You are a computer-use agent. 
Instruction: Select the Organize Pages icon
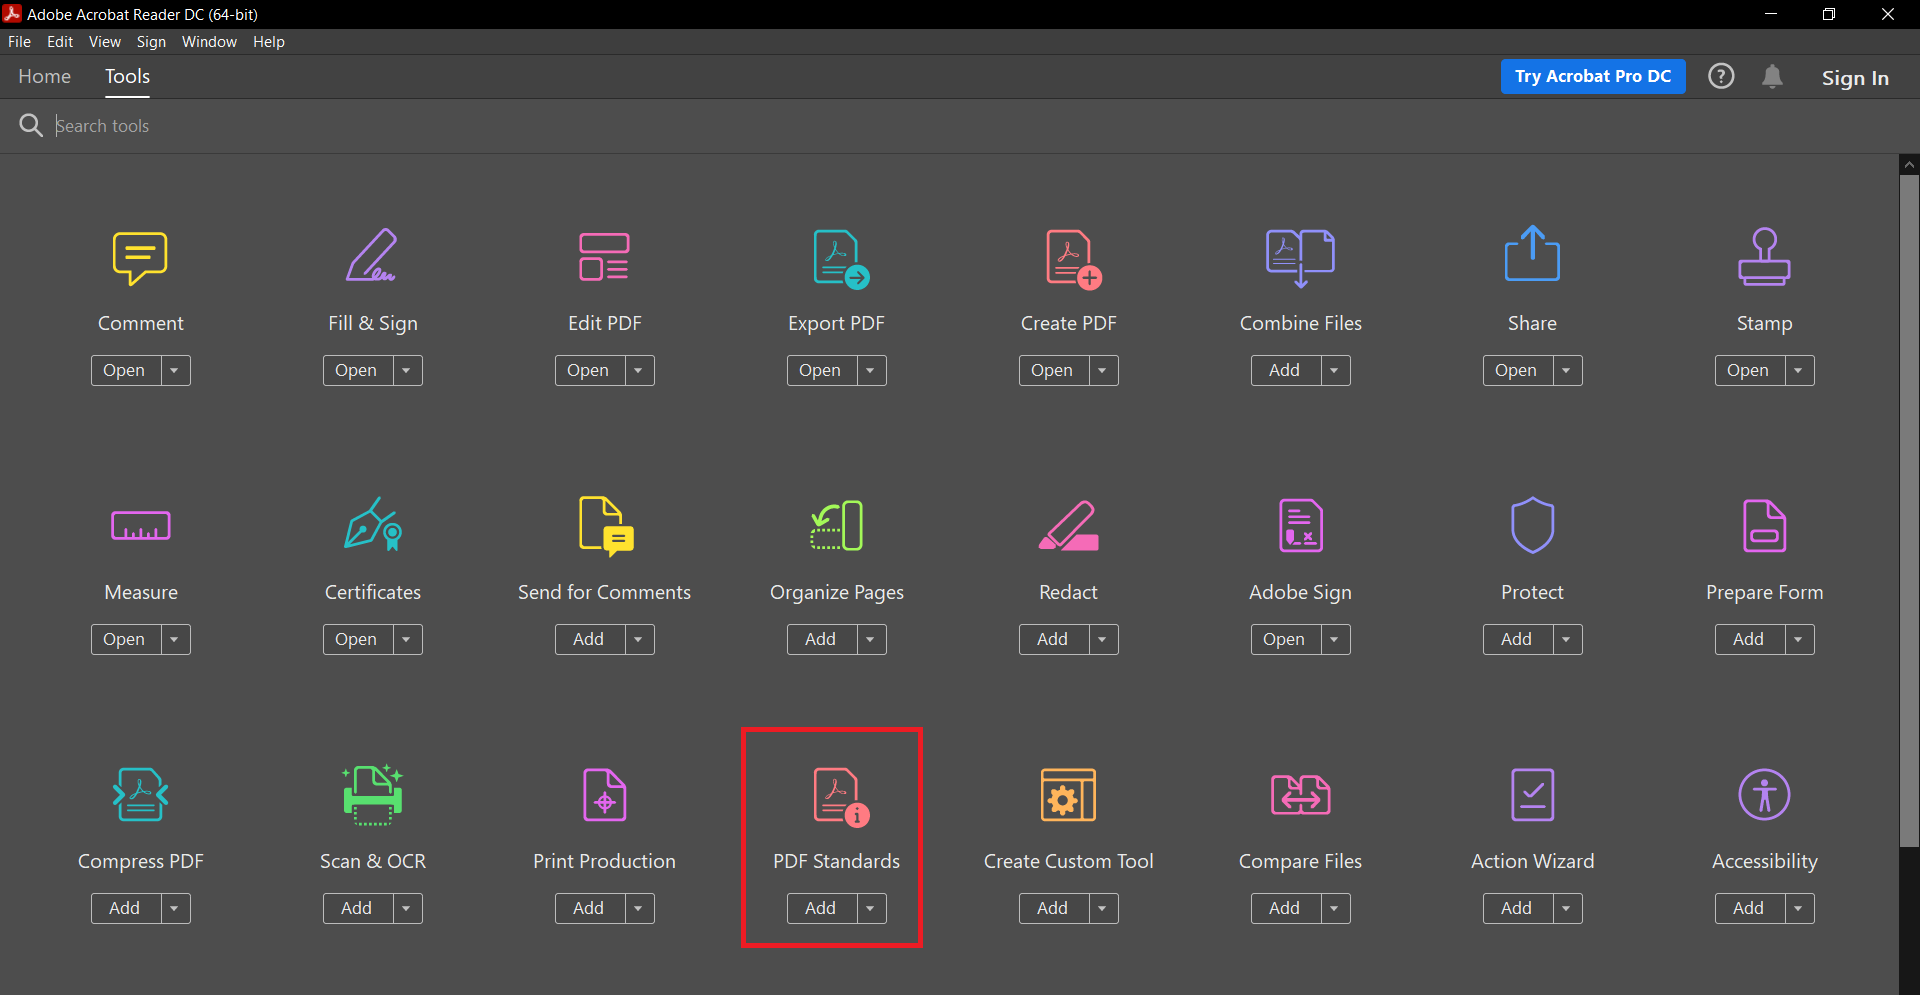point(836,526)
